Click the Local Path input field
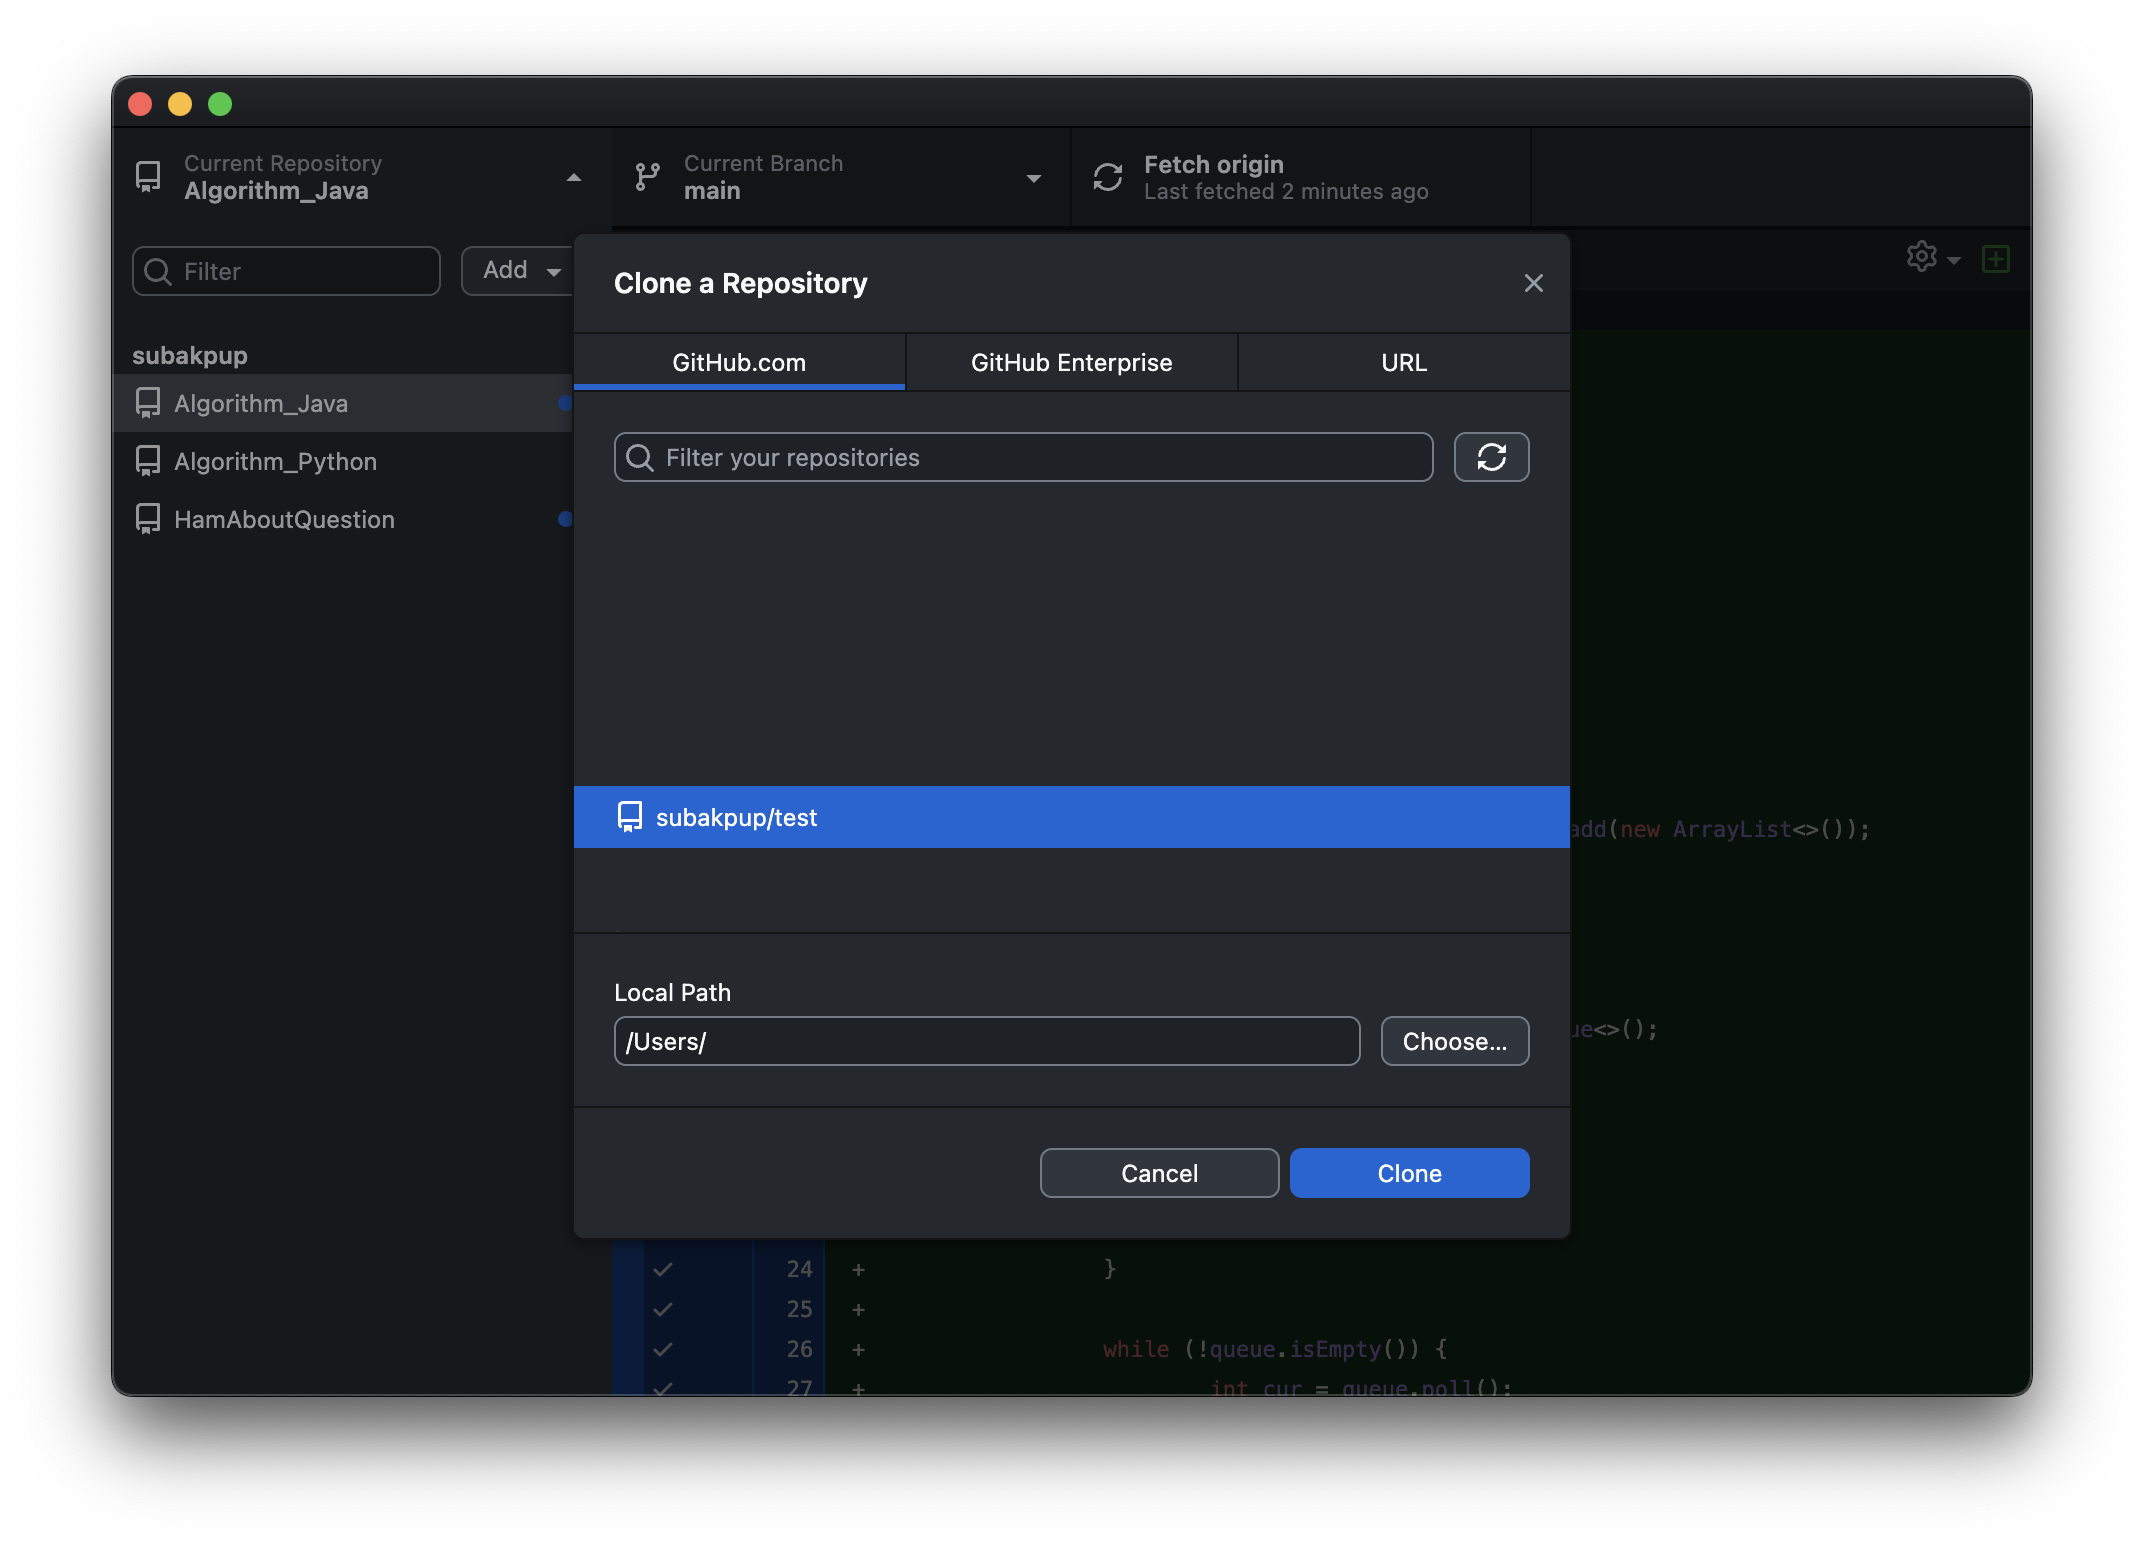 click(986, 1041)
